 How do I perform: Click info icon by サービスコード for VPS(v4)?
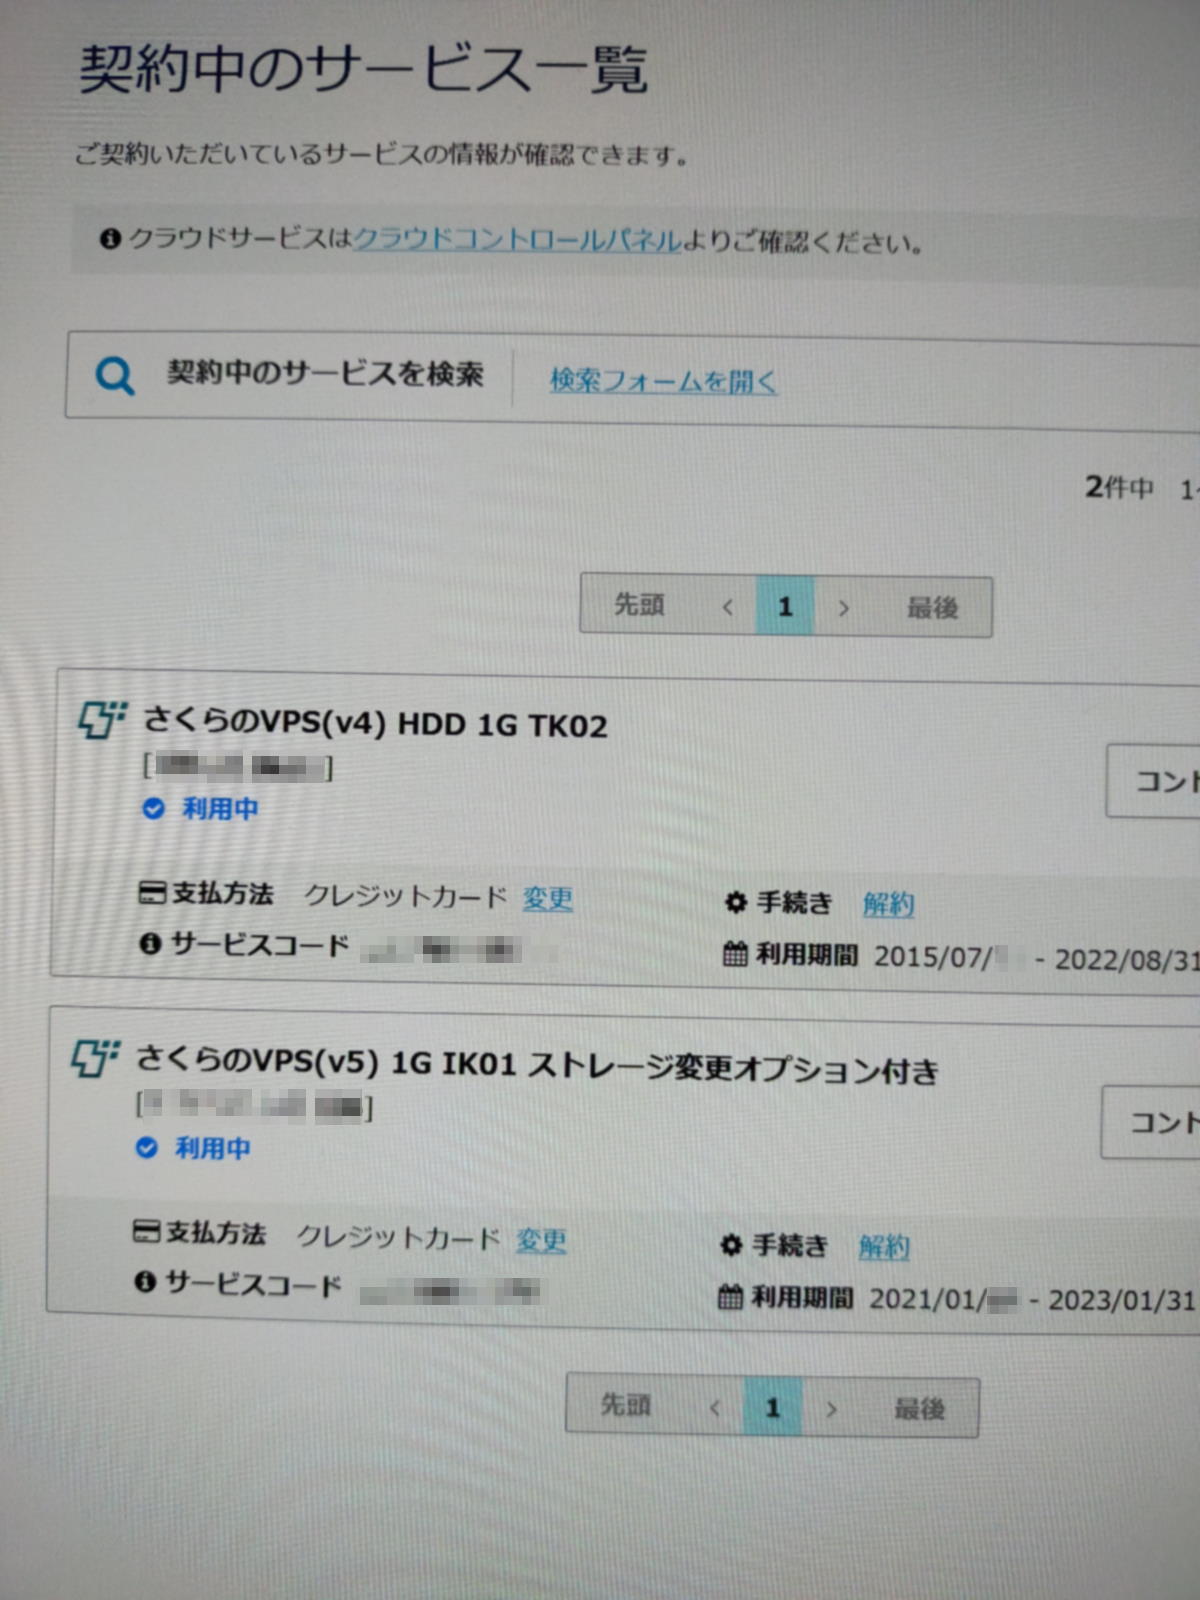tap(150, 943)
